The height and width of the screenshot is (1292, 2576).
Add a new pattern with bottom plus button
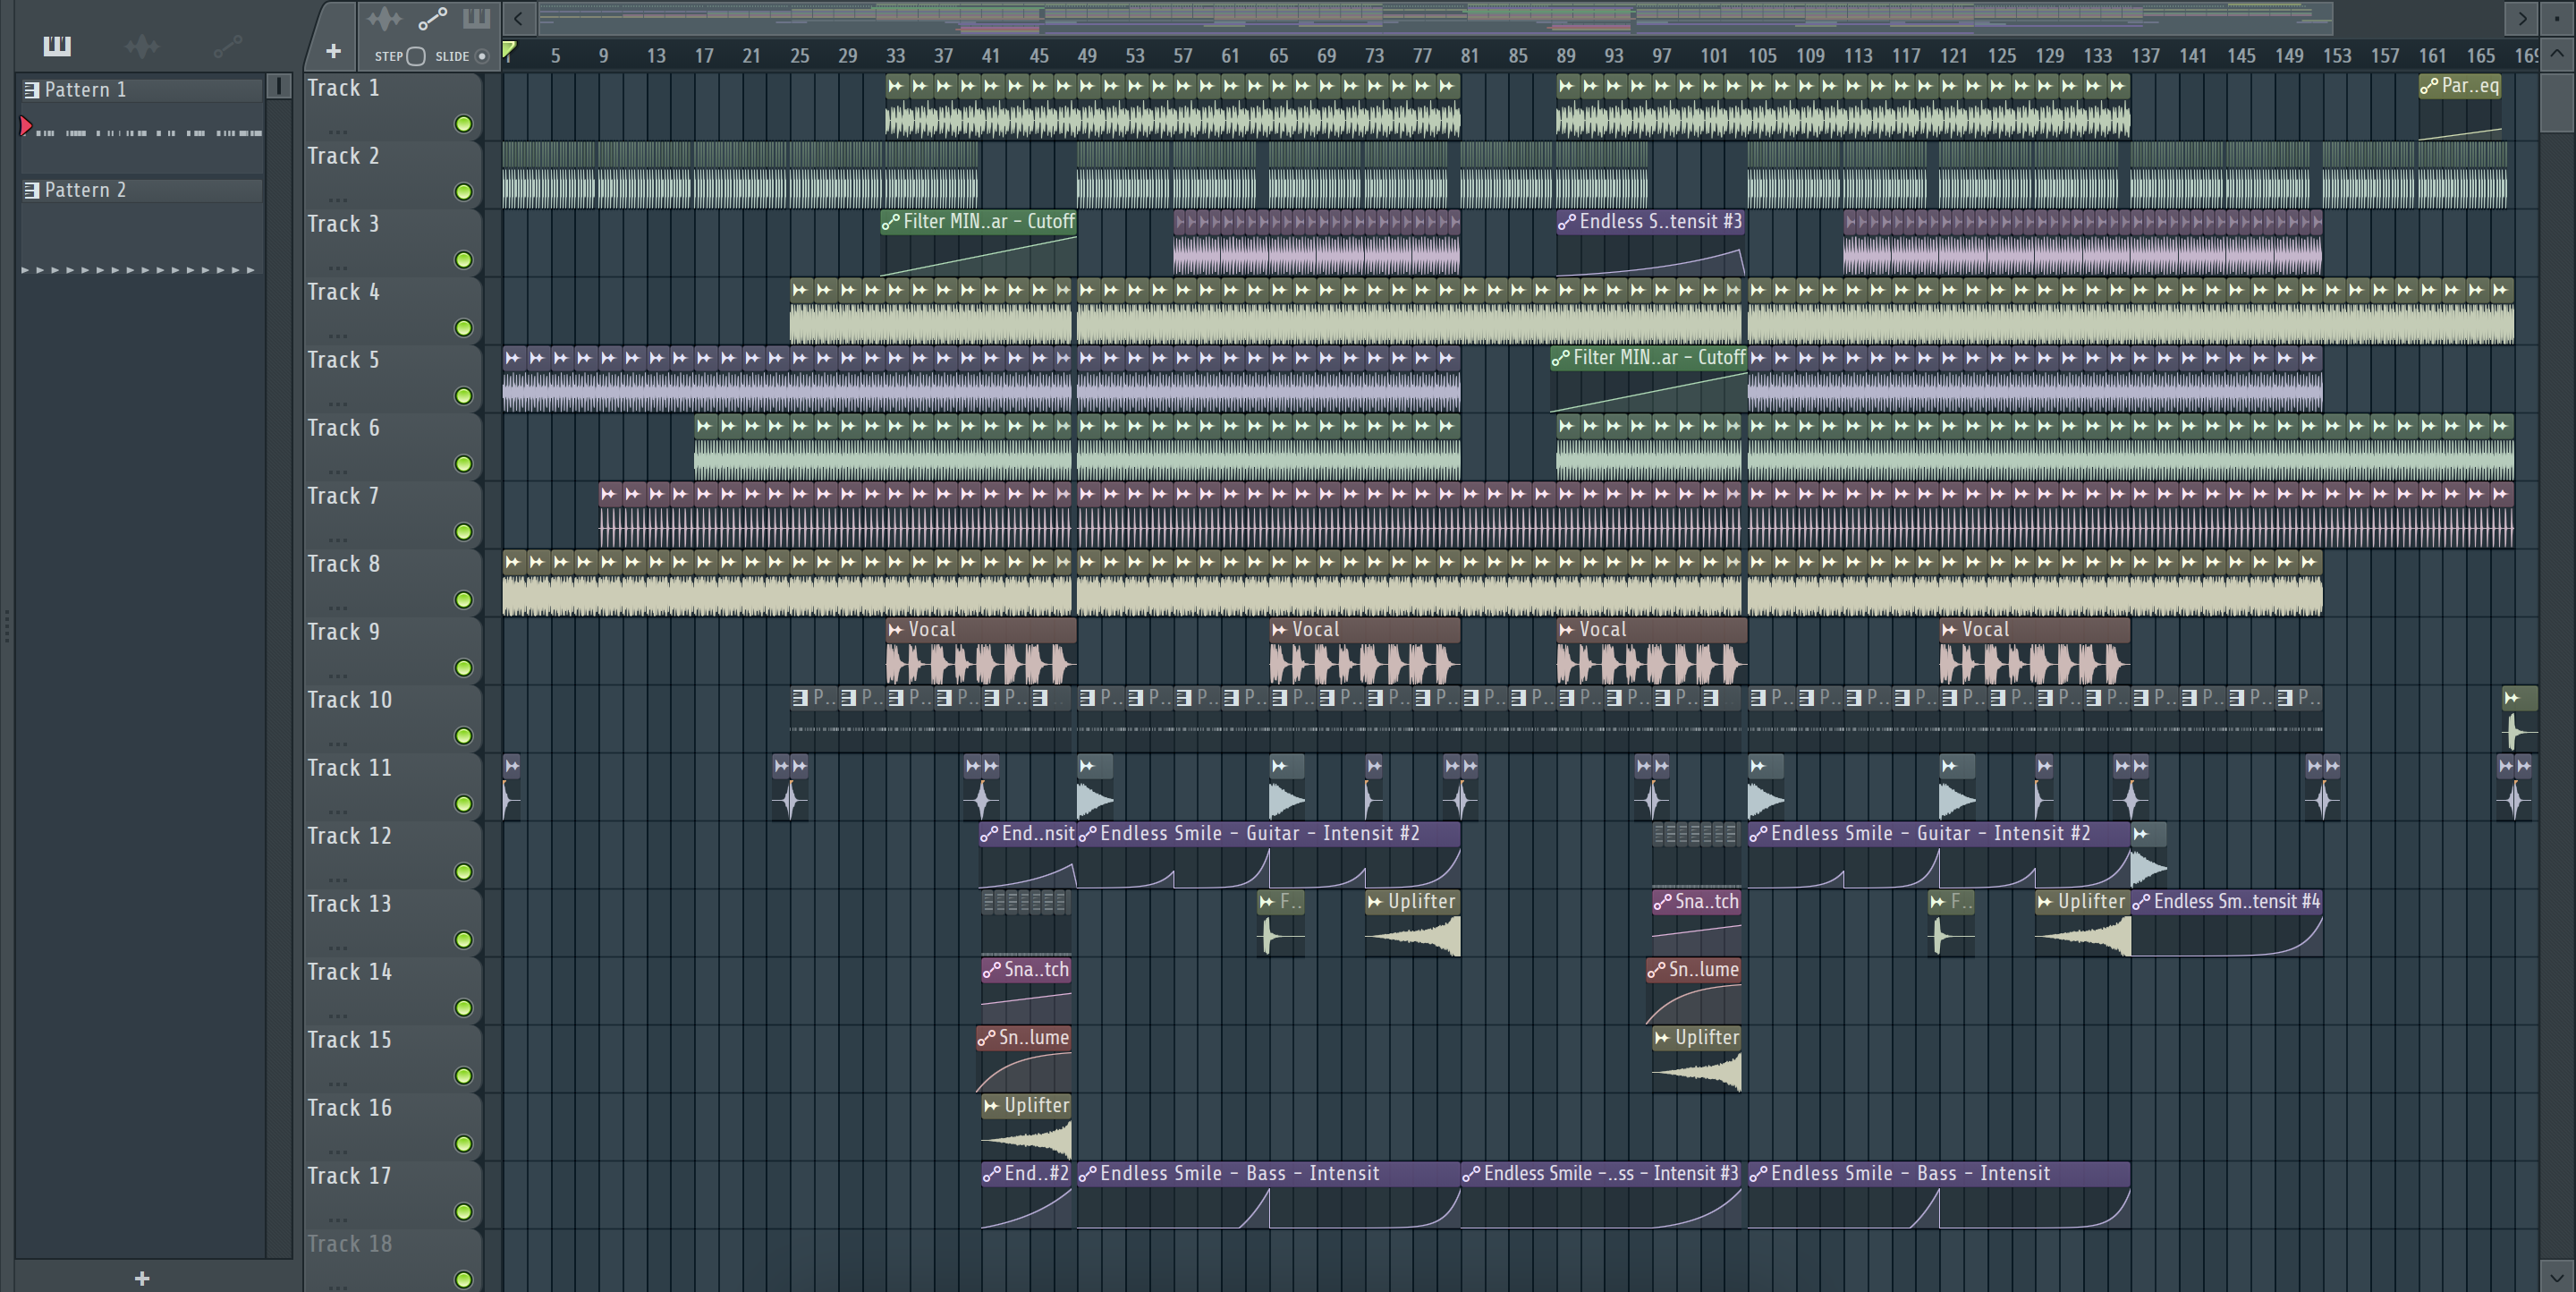pyautogui.click(x=142, y=1278)
